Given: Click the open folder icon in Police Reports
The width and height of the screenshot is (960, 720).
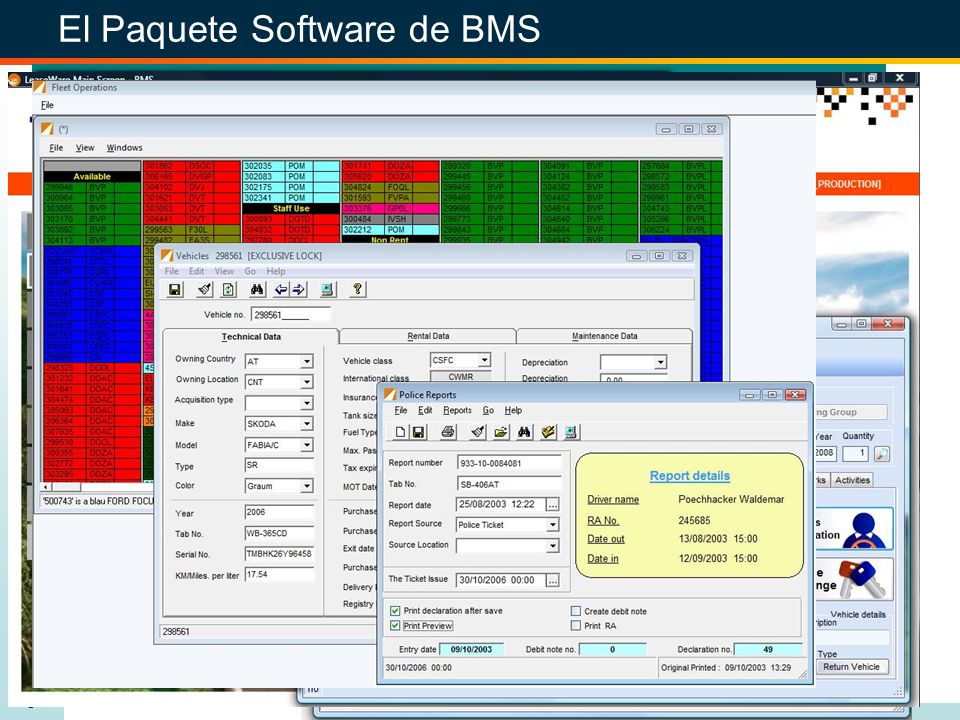Looking at the screenshot, I should click(501, 432).
